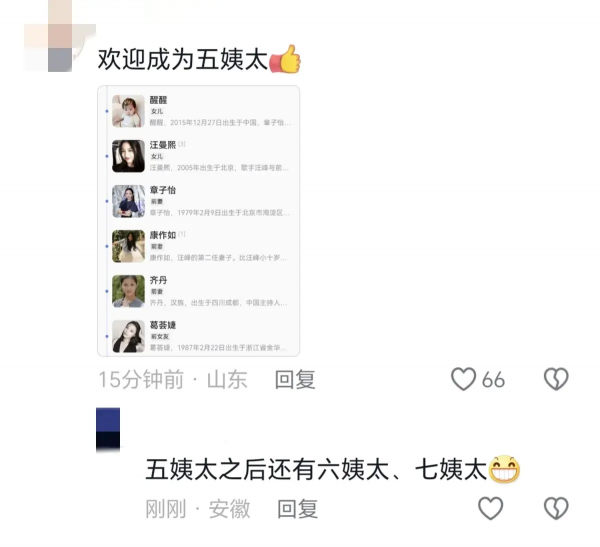The height and width of the screenshot is (547, 600).
Task: Open the attached relationship list image
Action: (199, 221)
